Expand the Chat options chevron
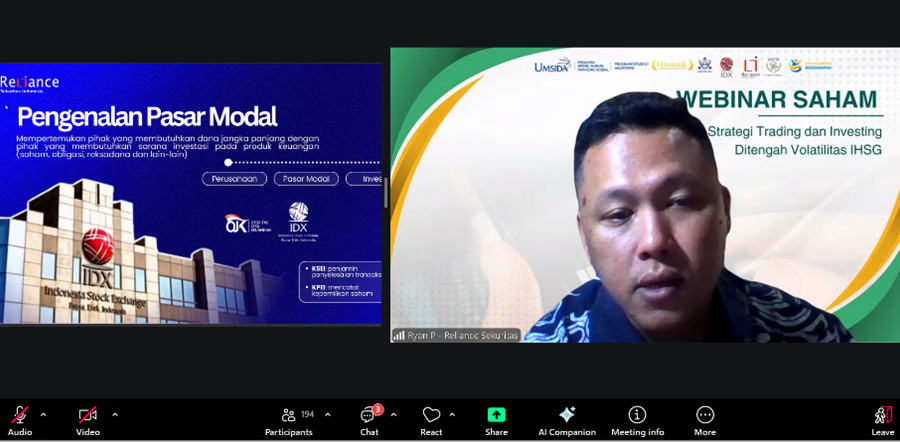 (393, 414)
